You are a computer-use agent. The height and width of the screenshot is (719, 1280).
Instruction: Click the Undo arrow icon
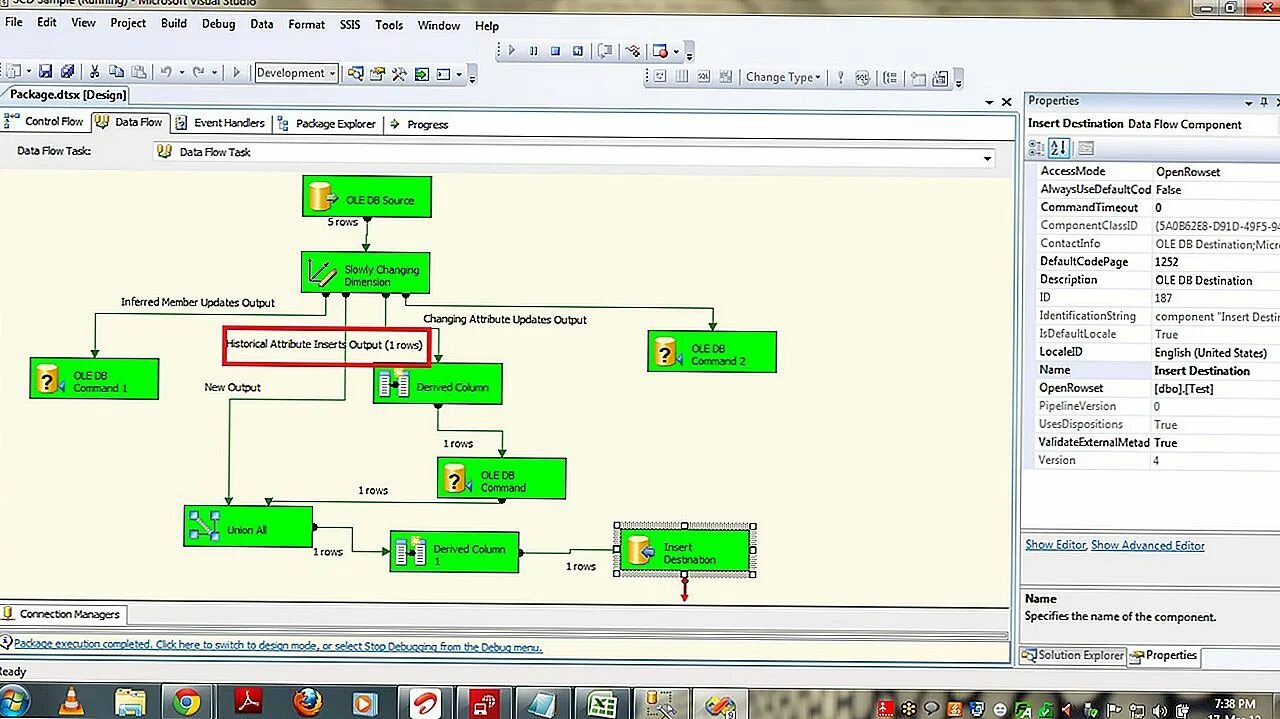click(x=166, y=72)
